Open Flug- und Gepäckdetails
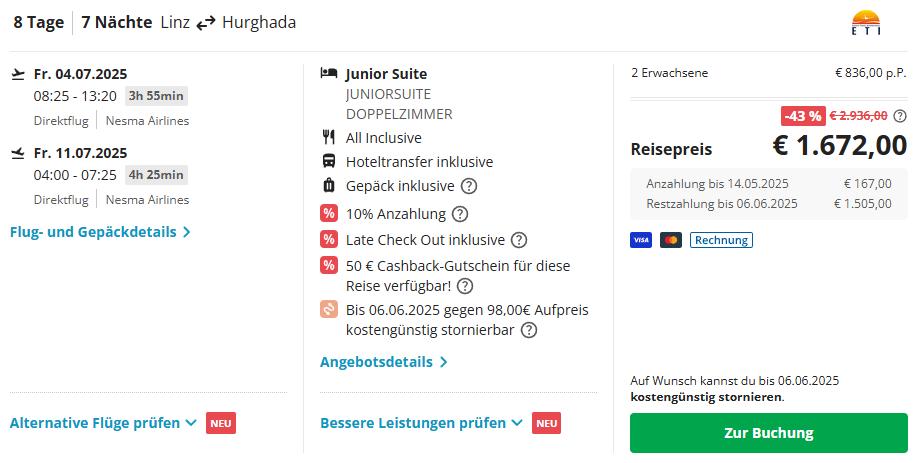This screenshot has width=922, height=463. point(100,232)
